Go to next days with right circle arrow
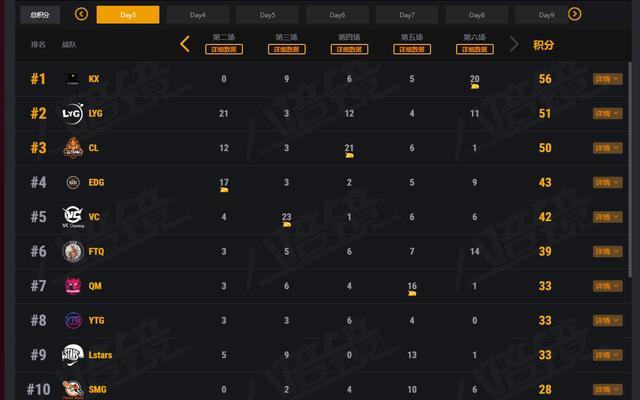The height and width of the screenshot is (400, 640). click(x=574, y=14)
